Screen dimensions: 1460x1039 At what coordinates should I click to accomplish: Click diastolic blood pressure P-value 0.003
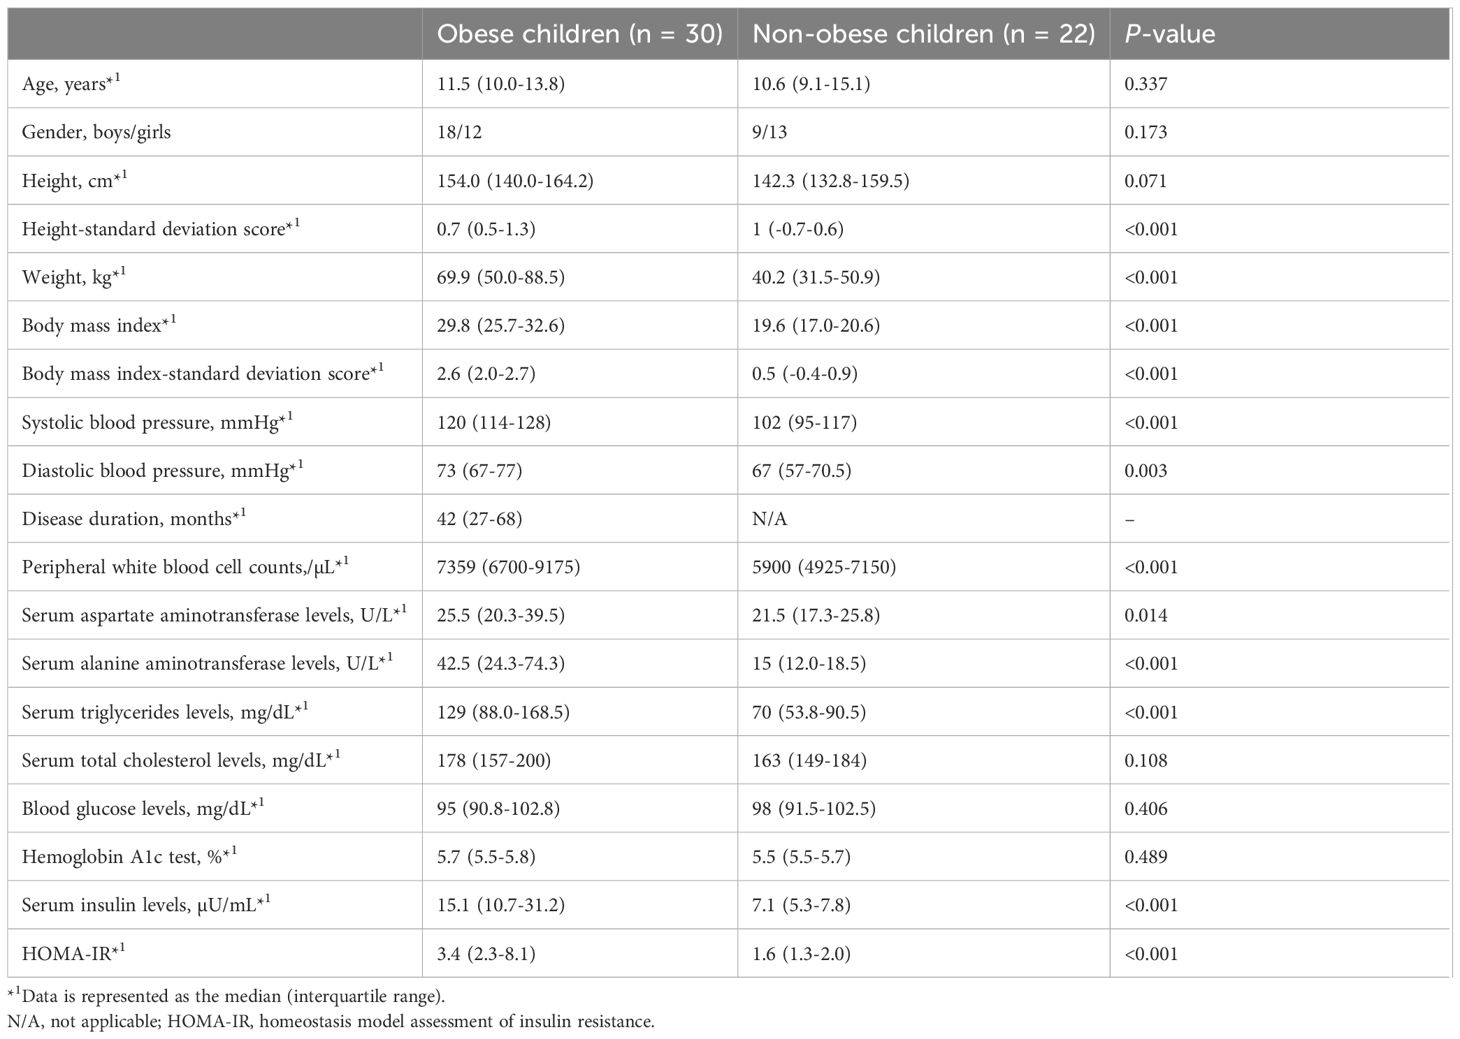pyautogui.click(x=1146, y=470)
